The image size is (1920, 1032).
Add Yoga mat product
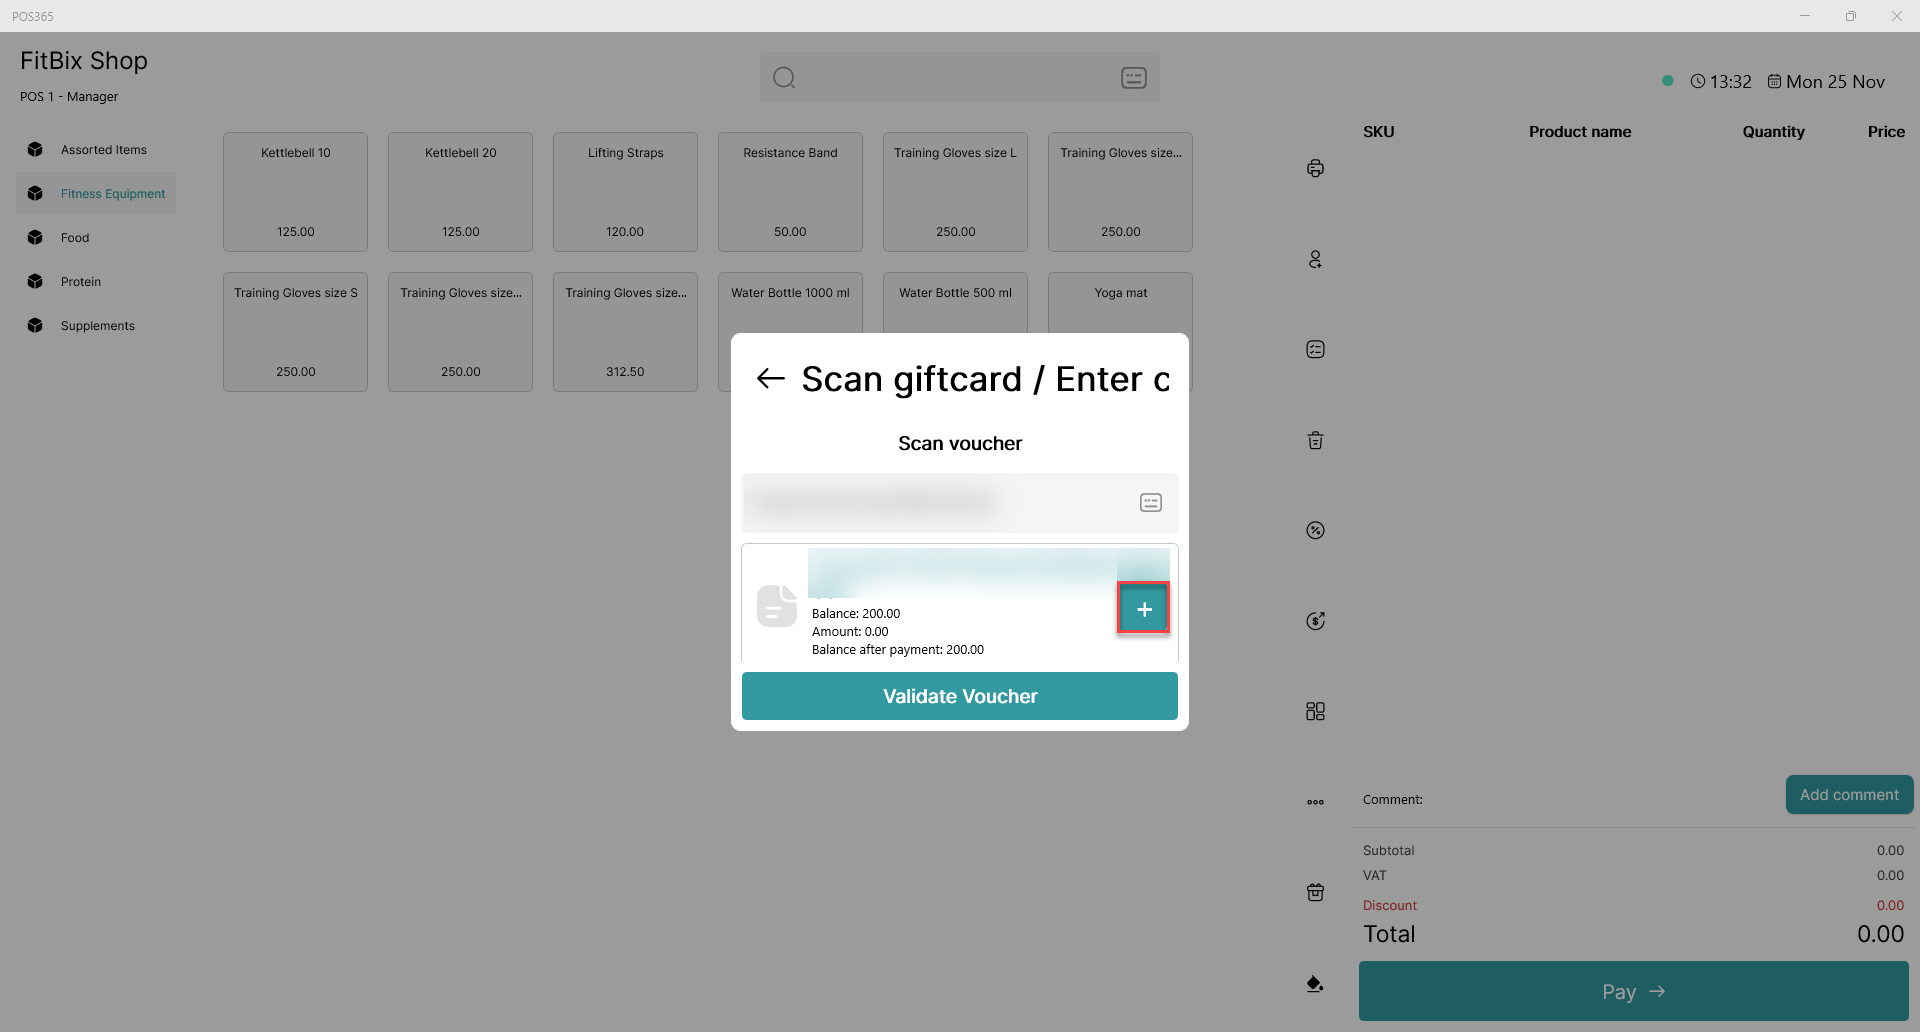tap(1120, 302)
